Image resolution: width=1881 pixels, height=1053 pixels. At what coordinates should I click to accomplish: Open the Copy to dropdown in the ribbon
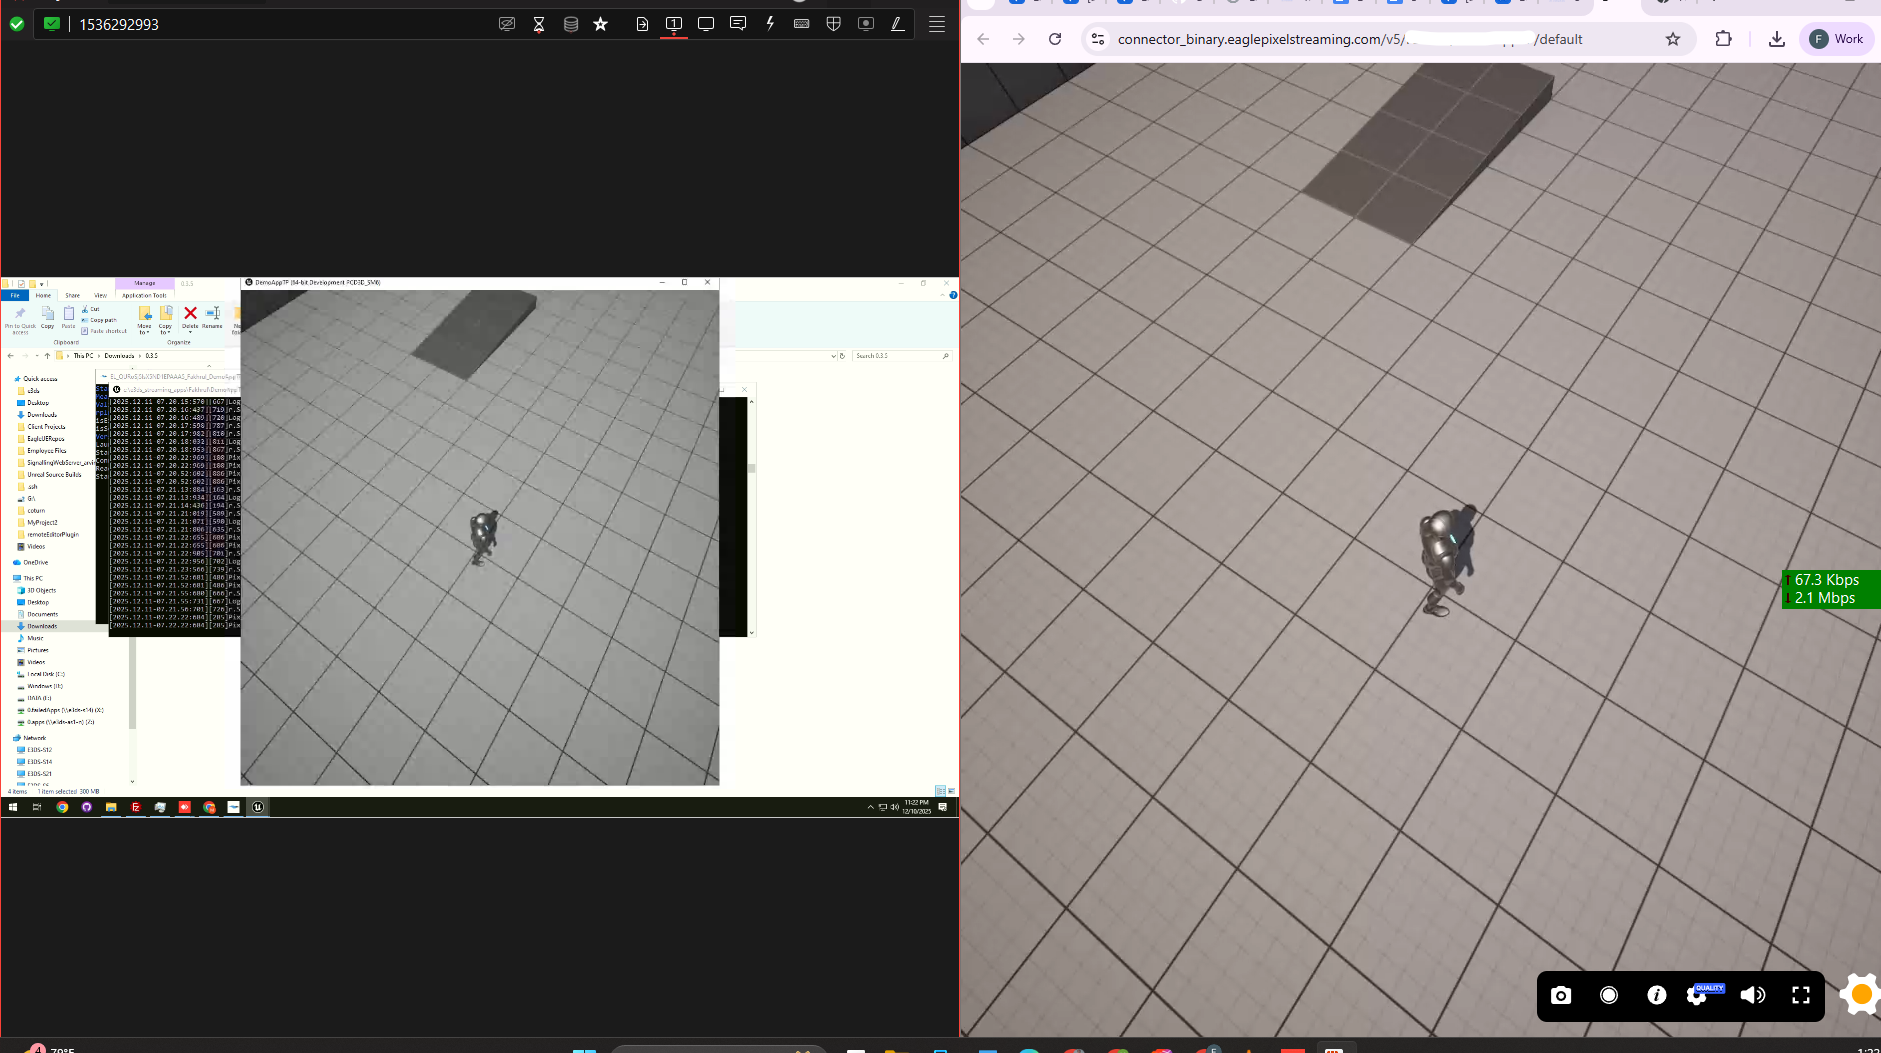click(x=165, y=320)
